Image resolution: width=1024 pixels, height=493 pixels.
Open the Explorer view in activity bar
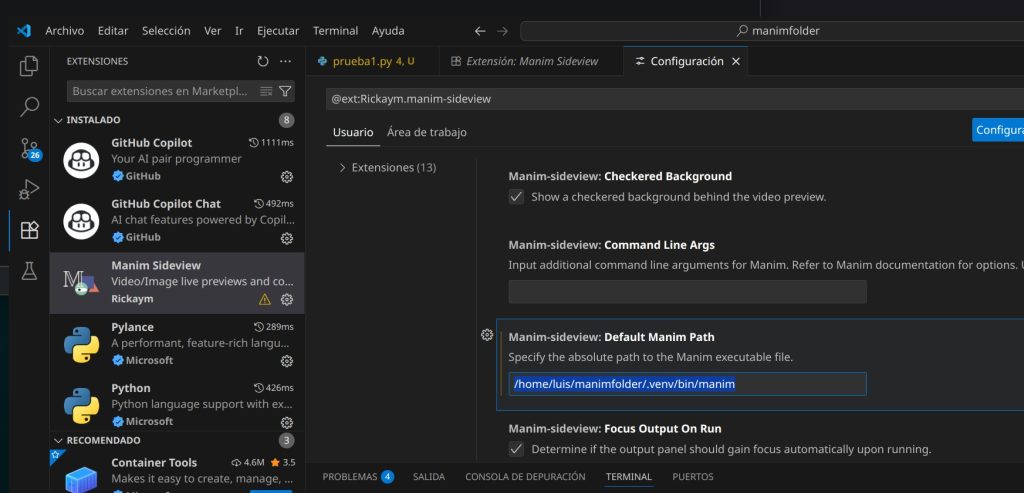(29, 67)
